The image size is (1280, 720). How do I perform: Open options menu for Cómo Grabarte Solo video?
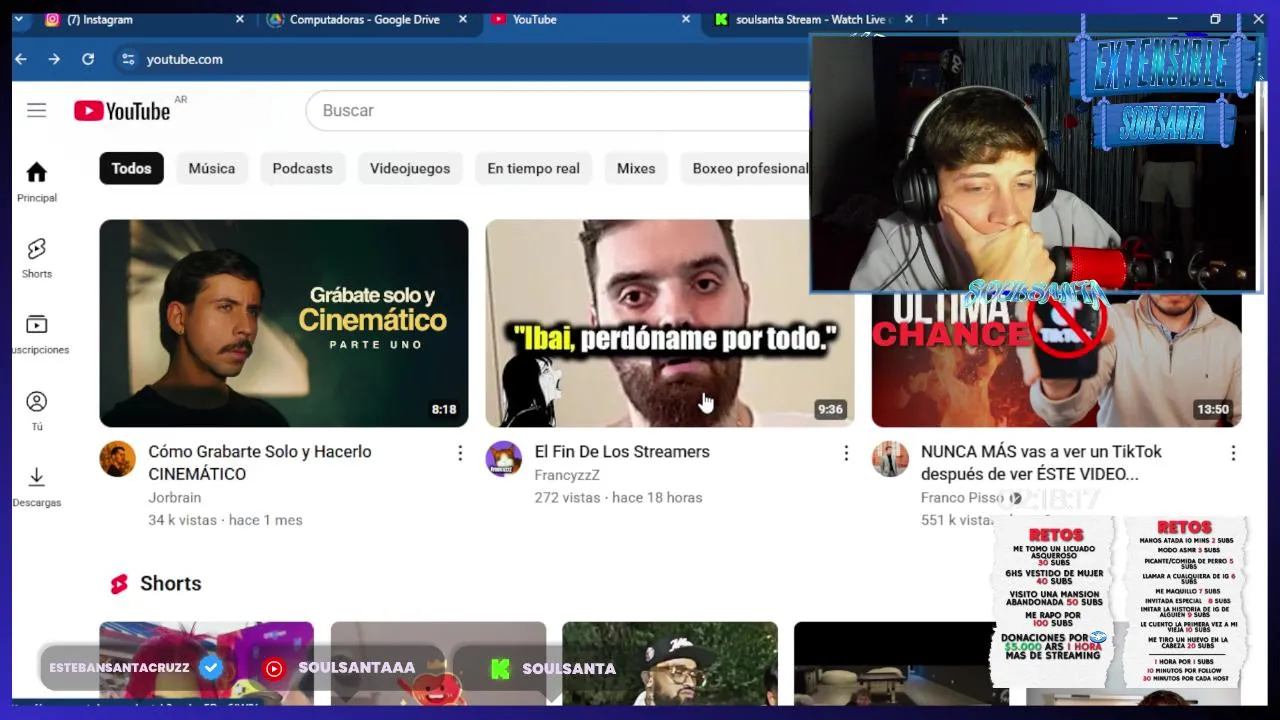coord(460,453)
